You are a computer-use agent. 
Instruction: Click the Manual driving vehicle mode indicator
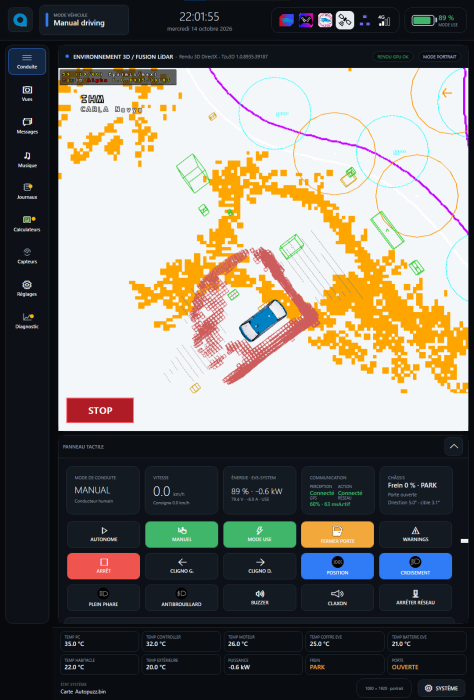[x=84, y=20]
